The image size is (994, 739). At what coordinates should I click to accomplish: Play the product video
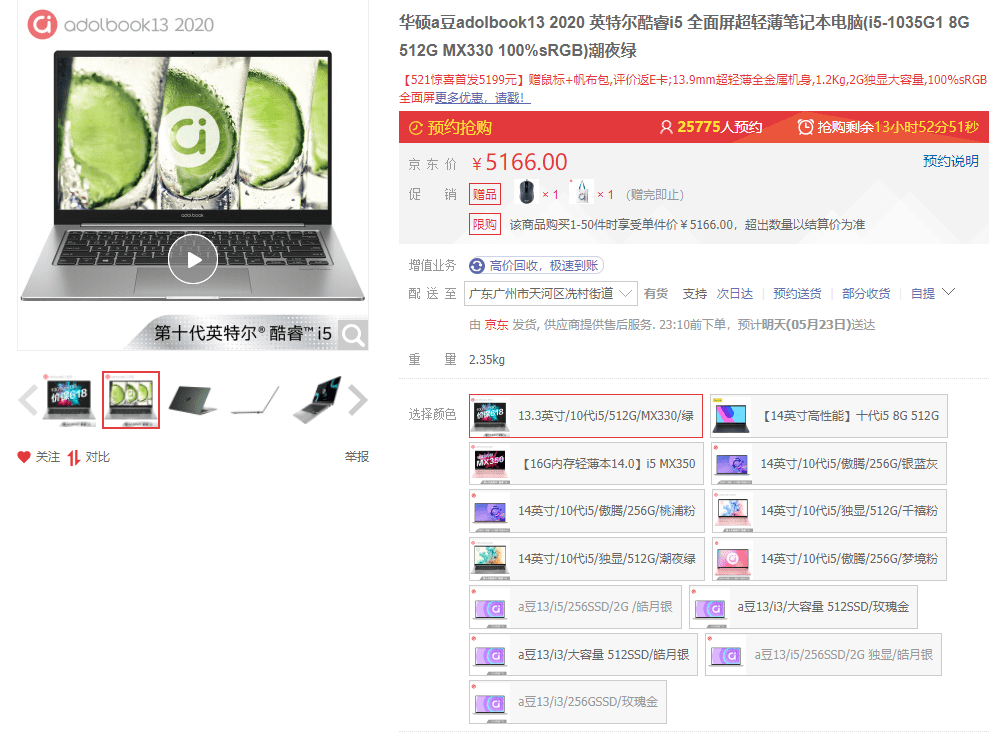[x=192, y=258]
